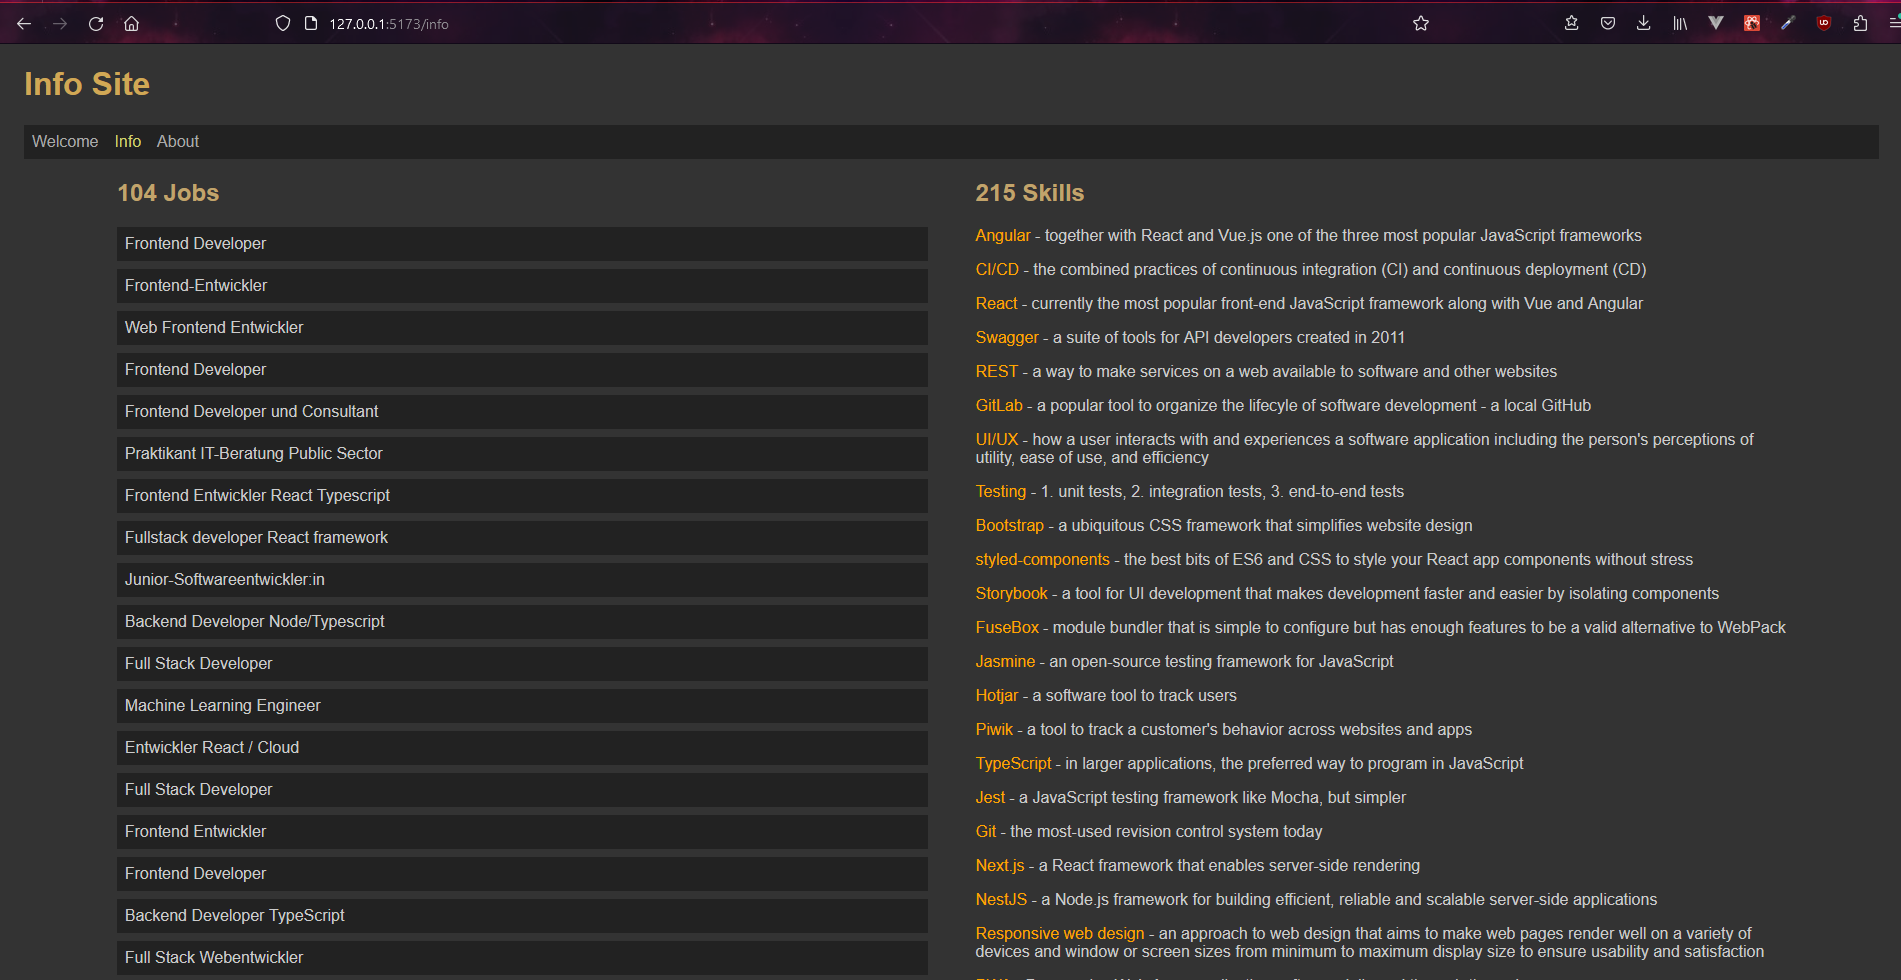Click the Storybook skill link

[1012, 594]
